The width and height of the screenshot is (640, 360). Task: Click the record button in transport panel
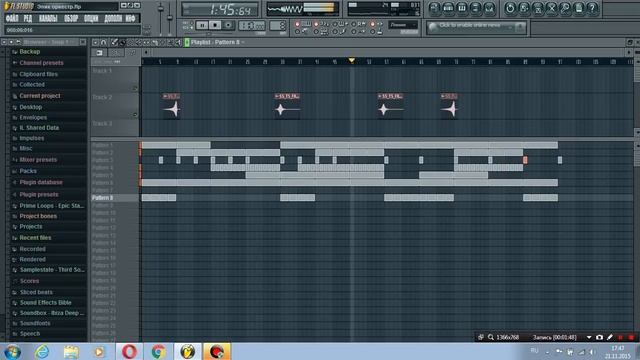(228, 25)
